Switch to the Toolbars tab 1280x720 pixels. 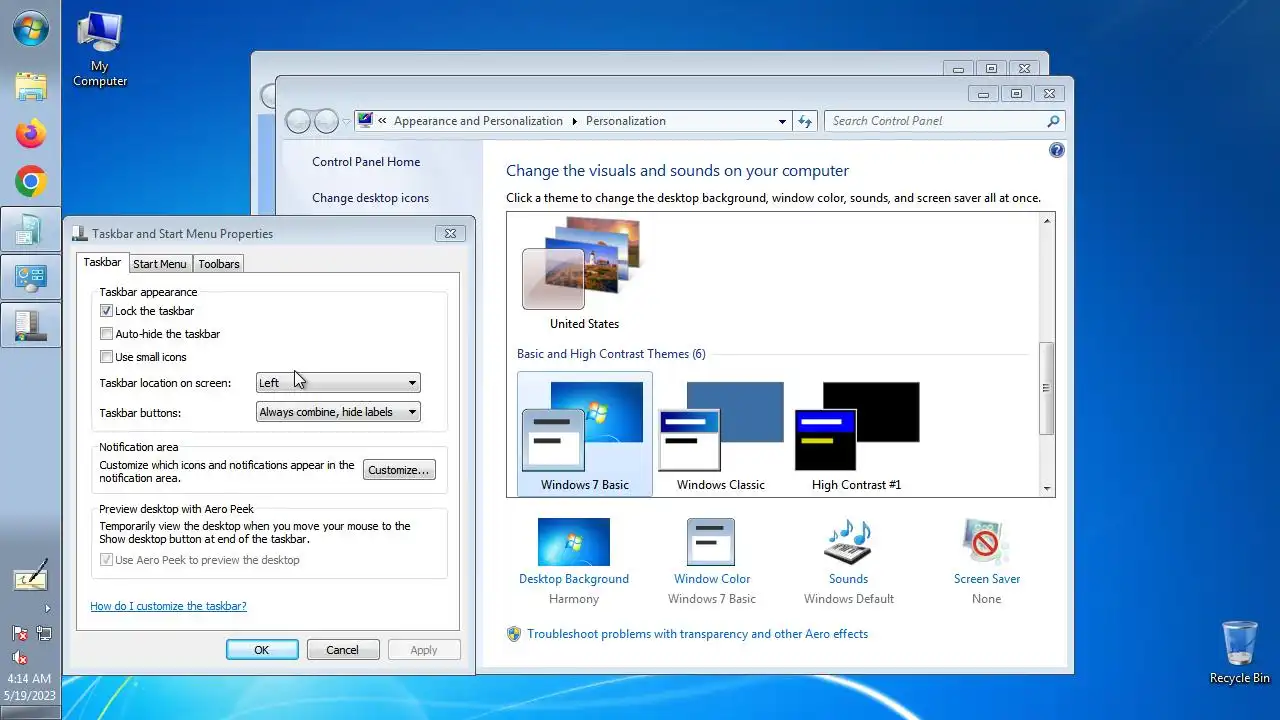coord(218,264)
